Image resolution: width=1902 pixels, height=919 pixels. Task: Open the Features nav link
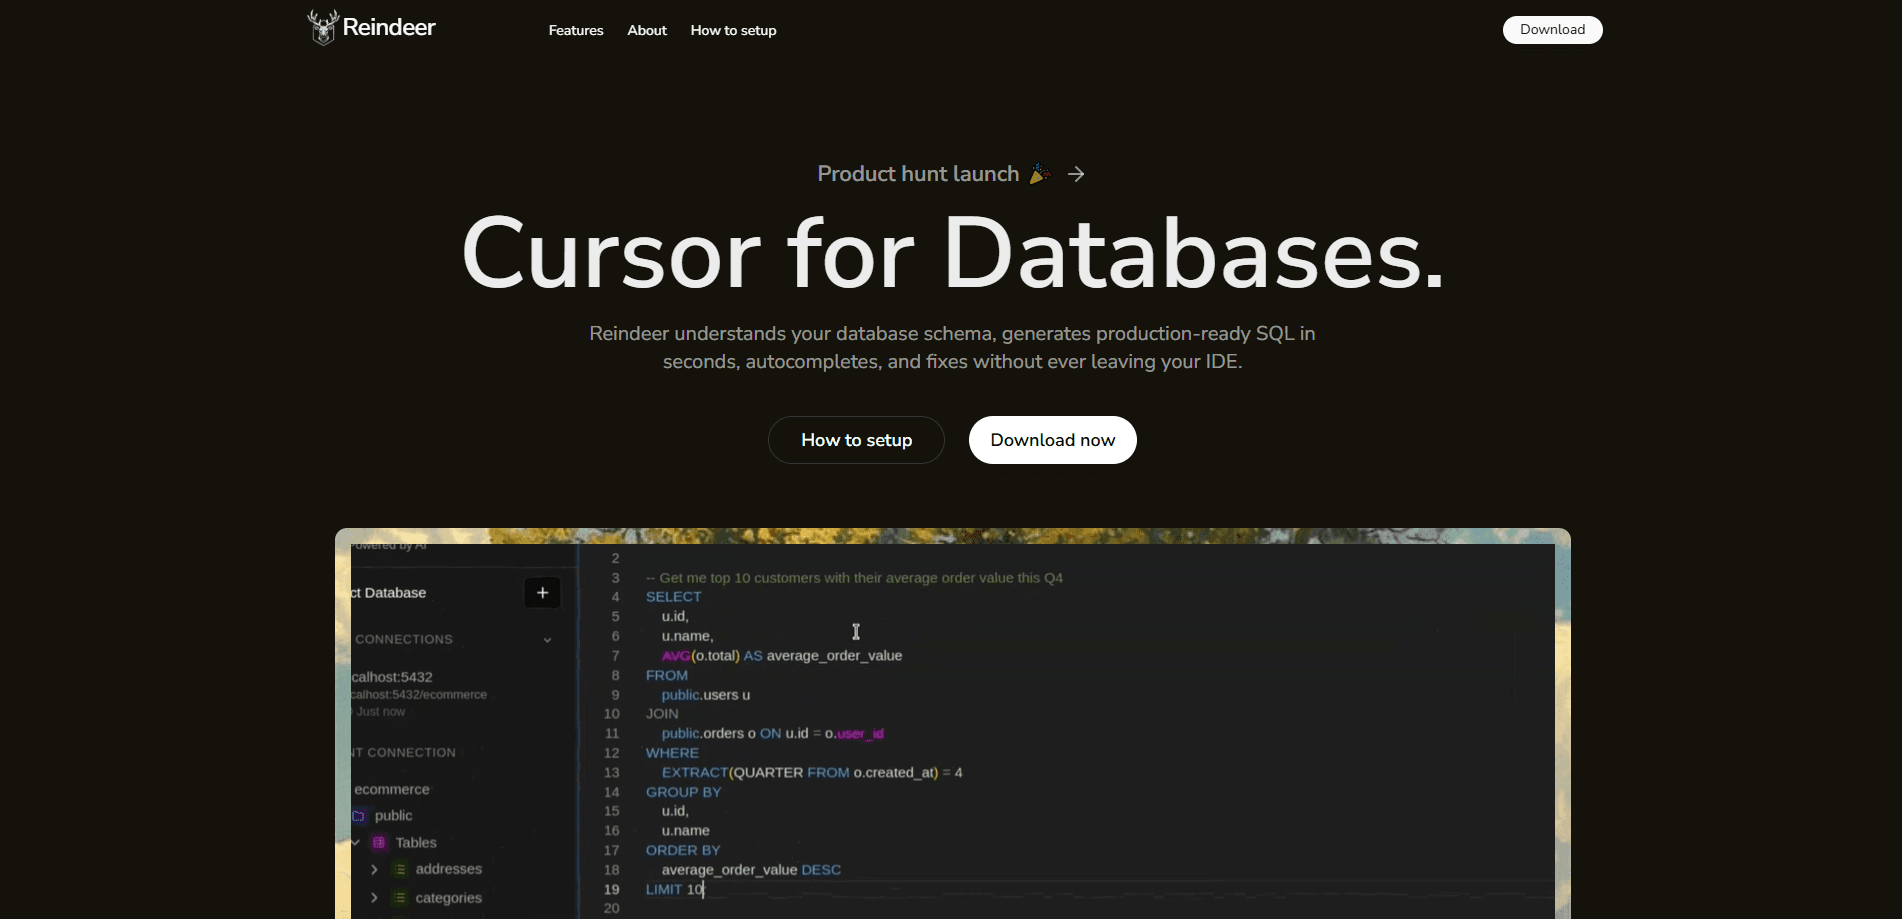576,30
